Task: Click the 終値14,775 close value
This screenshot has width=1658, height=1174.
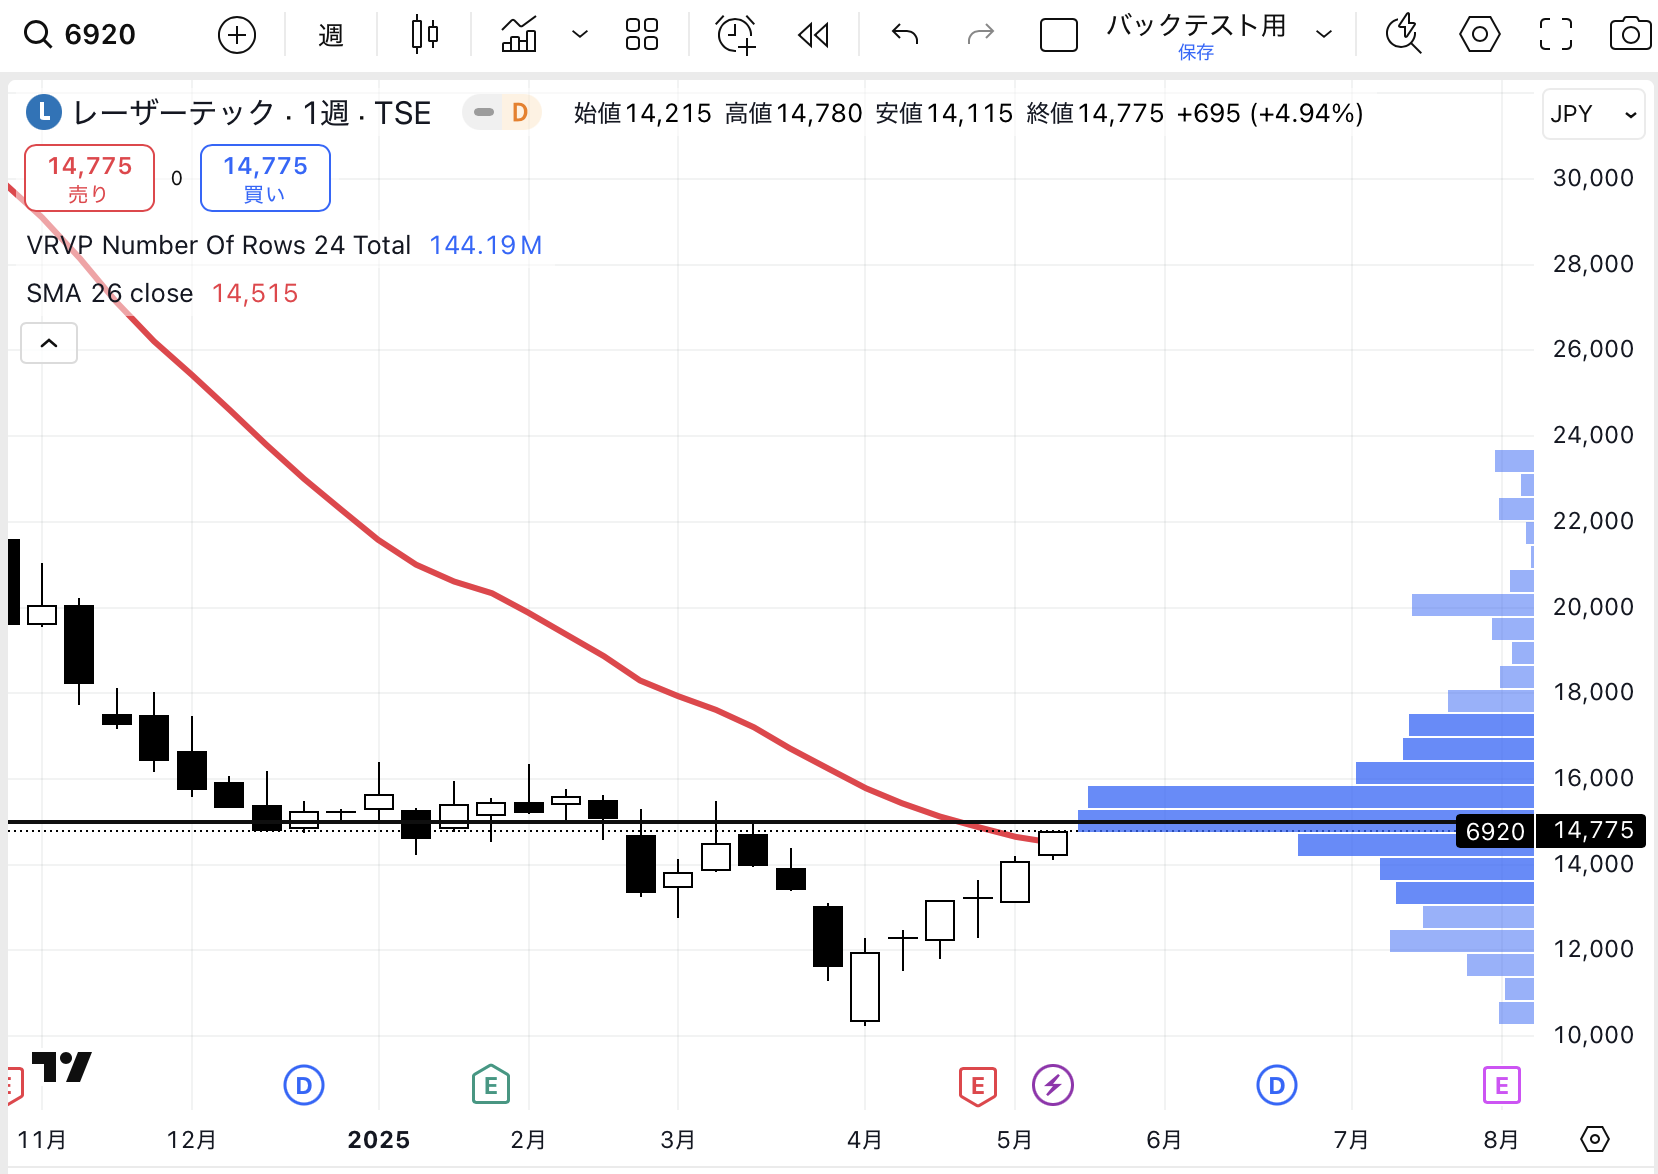Action: click(x=1095, y=113)
